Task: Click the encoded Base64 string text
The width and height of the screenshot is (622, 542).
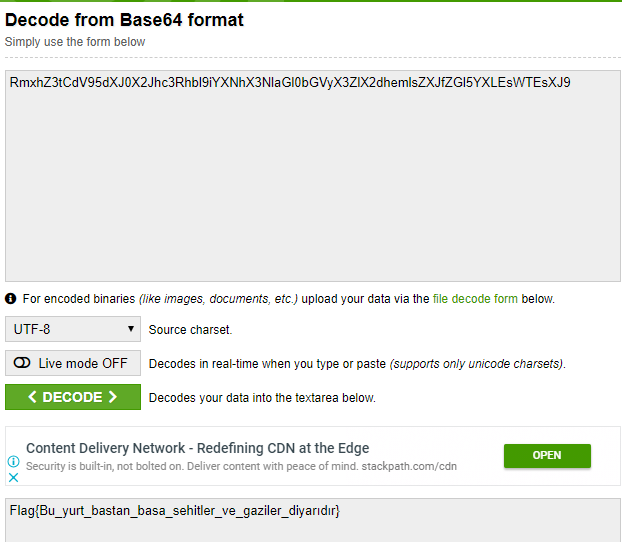Action: (x=290, y=82)
